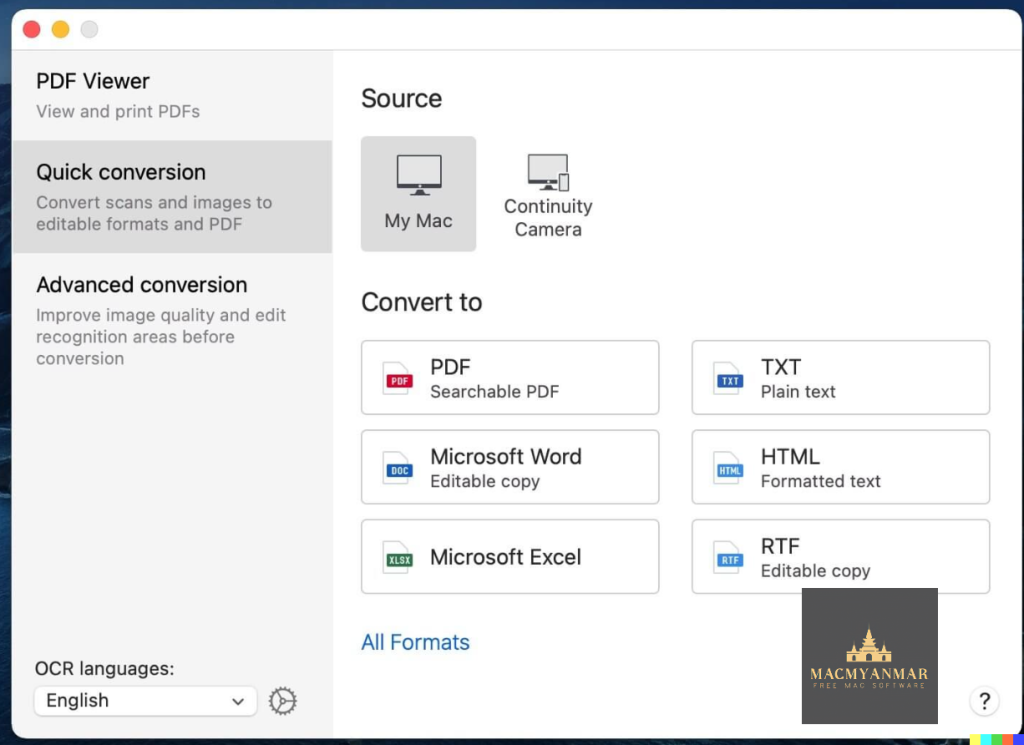
Task: Click the My Mac monitor icon
Action: [x=419, y=175]
